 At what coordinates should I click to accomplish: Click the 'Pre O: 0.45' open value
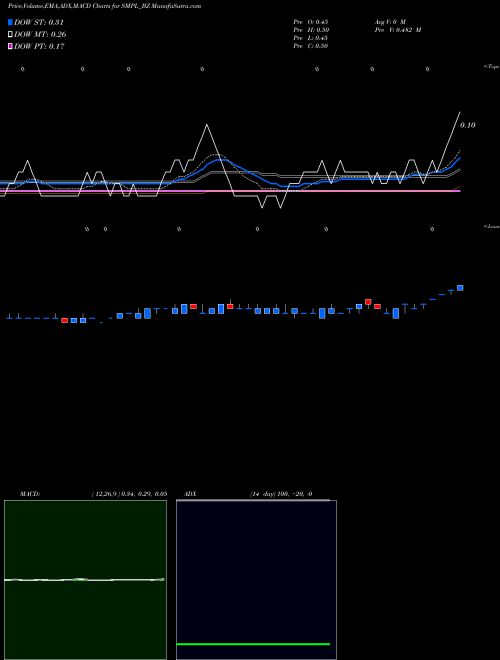(311, 22)
